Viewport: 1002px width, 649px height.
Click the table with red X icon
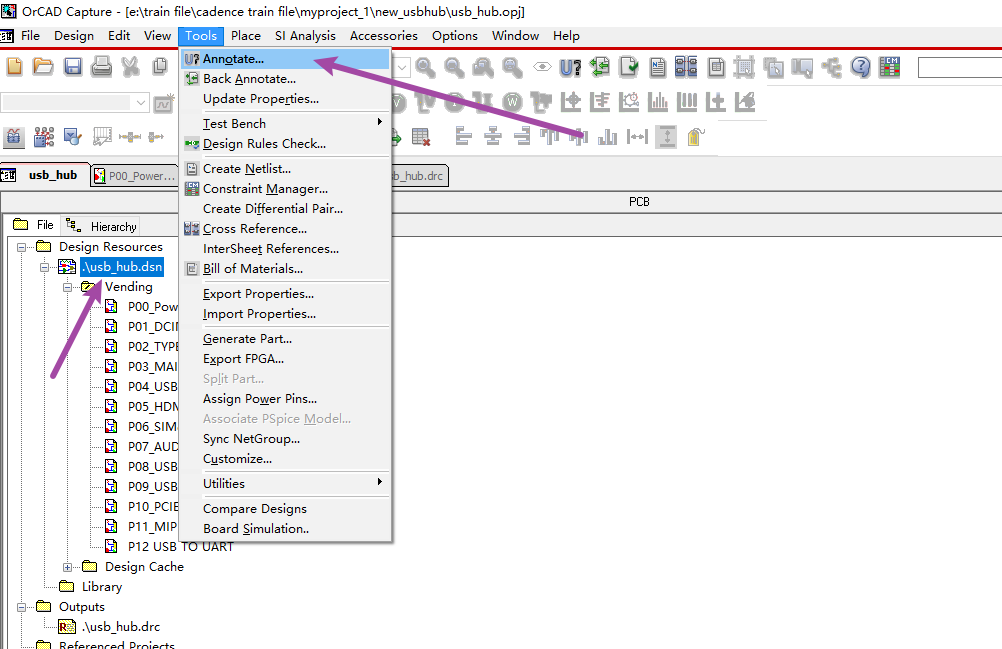(420, 137)
